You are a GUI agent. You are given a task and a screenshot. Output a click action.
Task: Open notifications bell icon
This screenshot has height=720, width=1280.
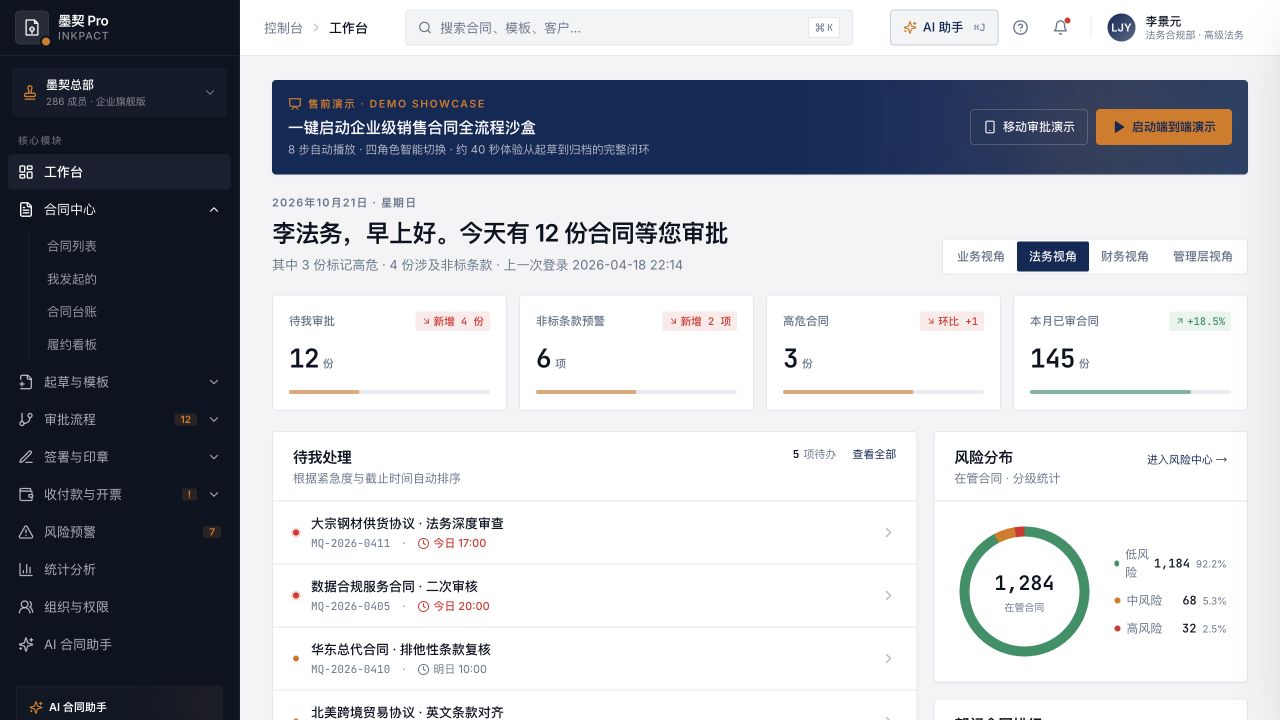pos(1061,28)
